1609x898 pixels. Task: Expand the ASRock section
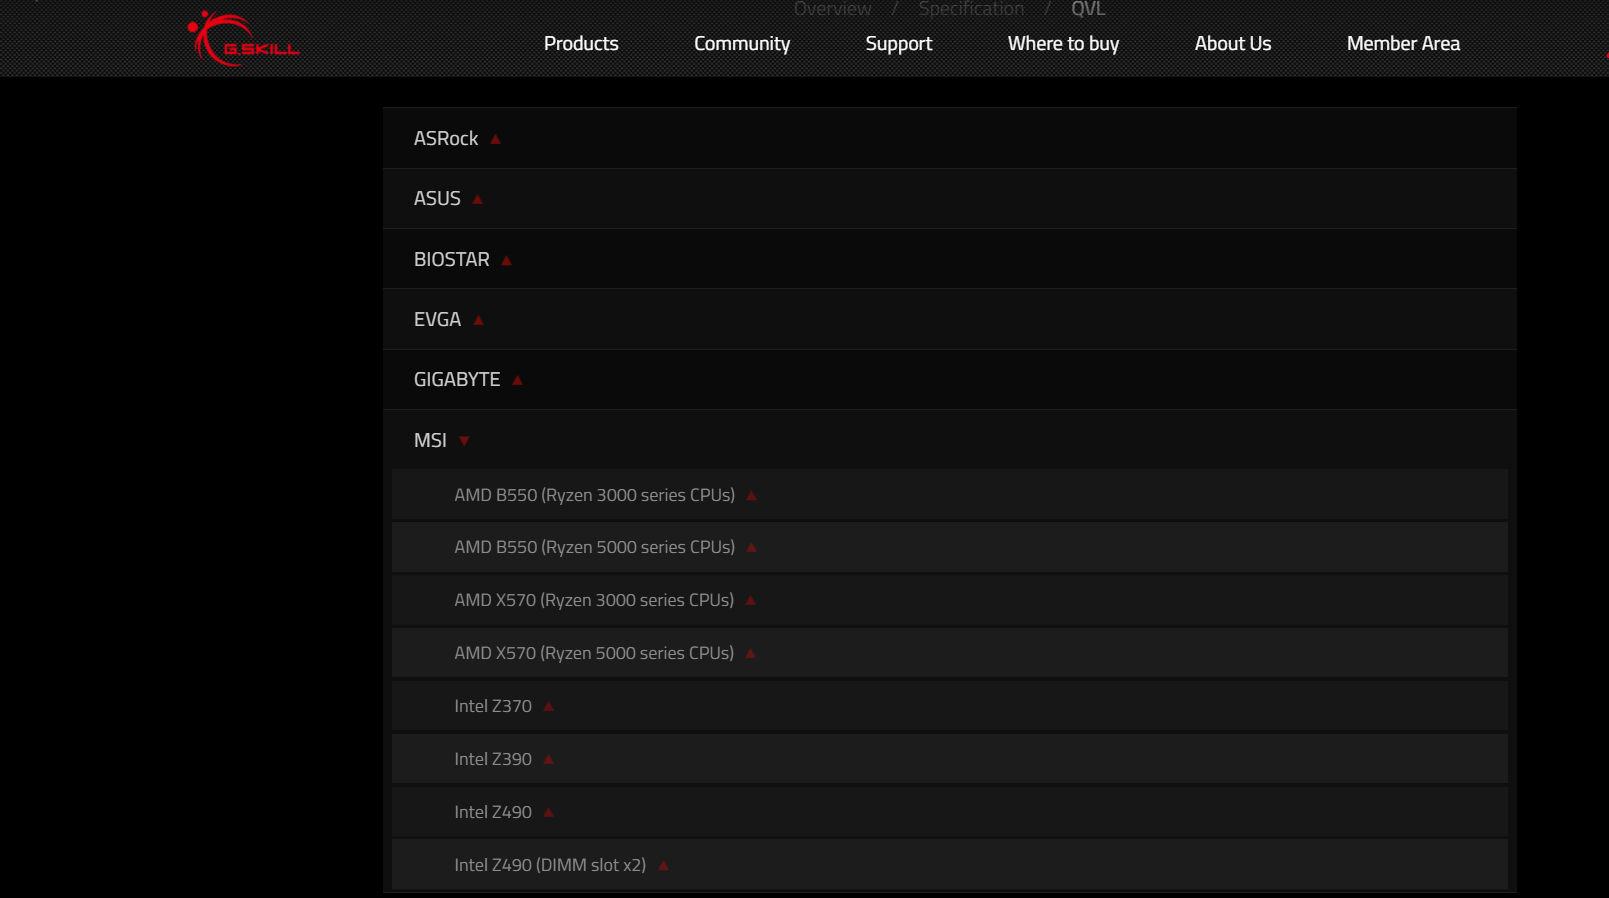pyautogui.click(x=949, y=138)
